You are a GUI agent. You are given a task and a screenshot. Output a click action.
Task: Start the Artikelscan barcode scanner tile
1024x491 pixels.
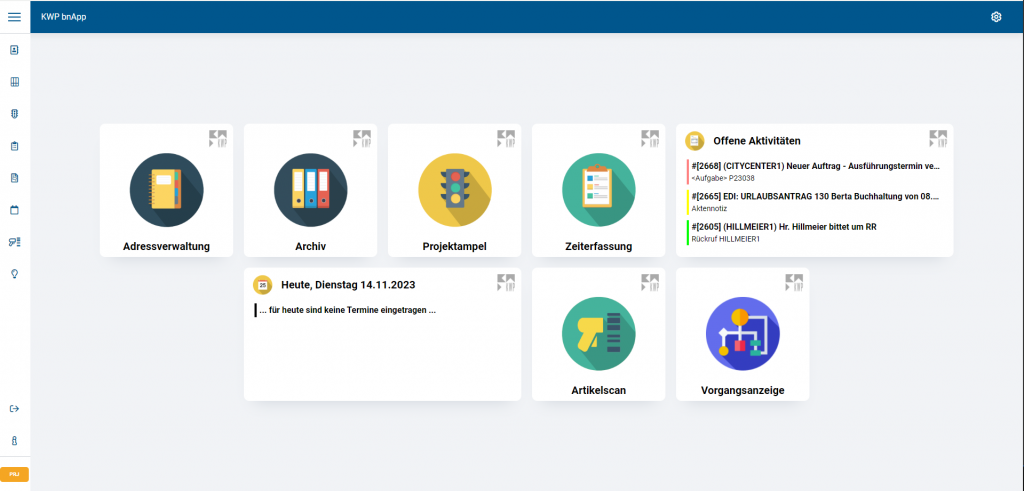point(598,334)
